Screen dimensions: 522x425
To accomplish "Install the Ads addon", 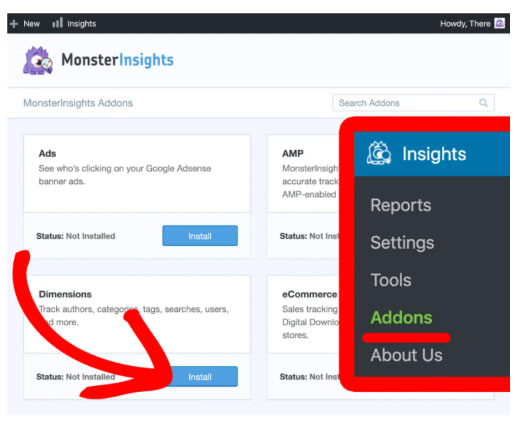I will coord(200,236).
